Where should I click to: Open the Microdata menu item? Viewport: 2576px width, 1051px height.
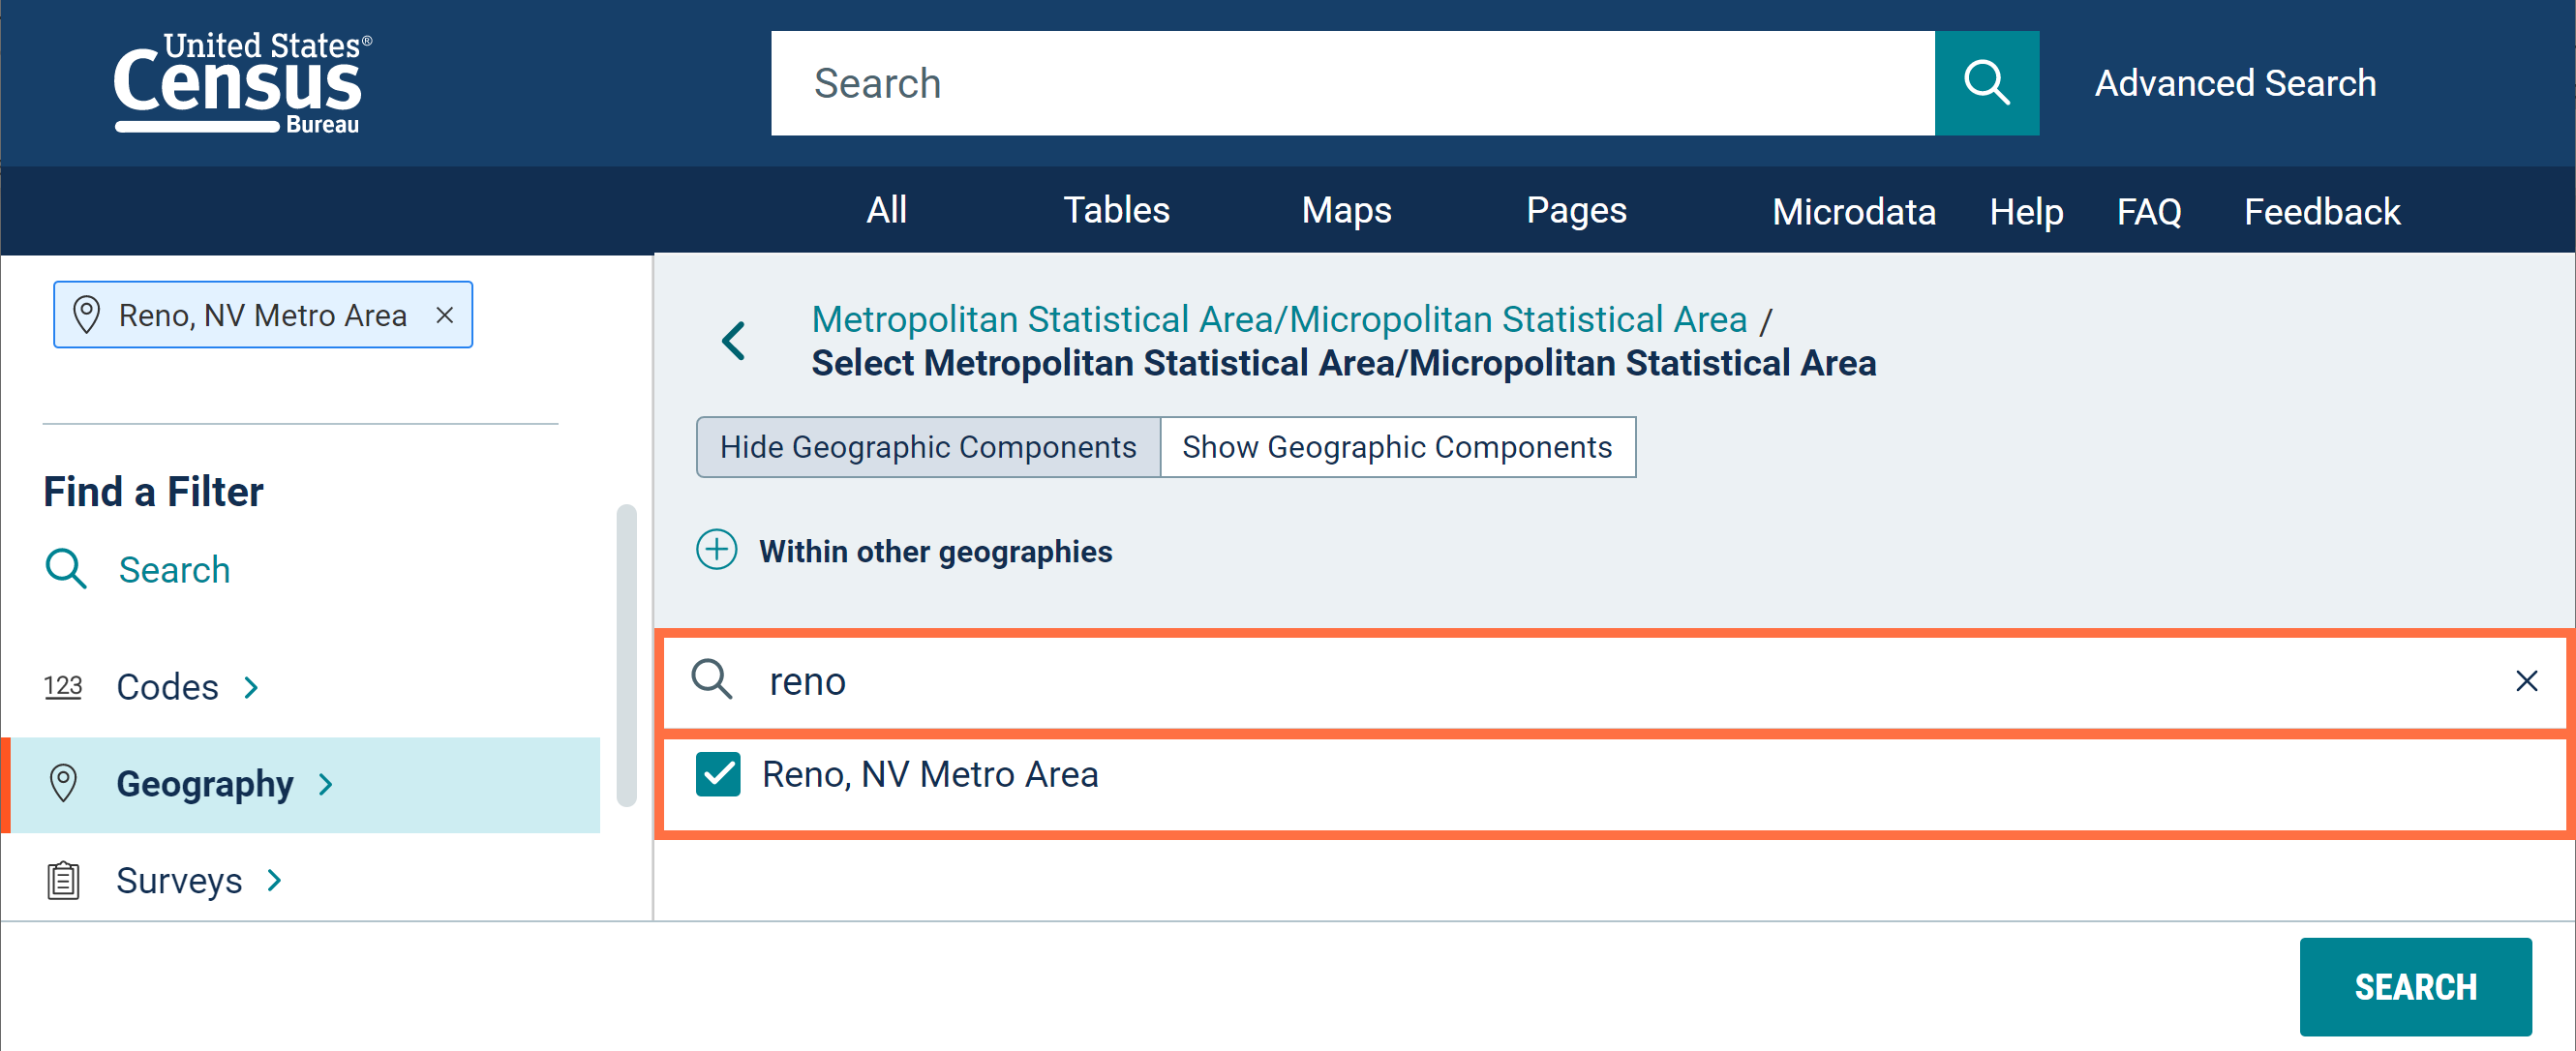pyautogui.click(x=1853, y=212)
